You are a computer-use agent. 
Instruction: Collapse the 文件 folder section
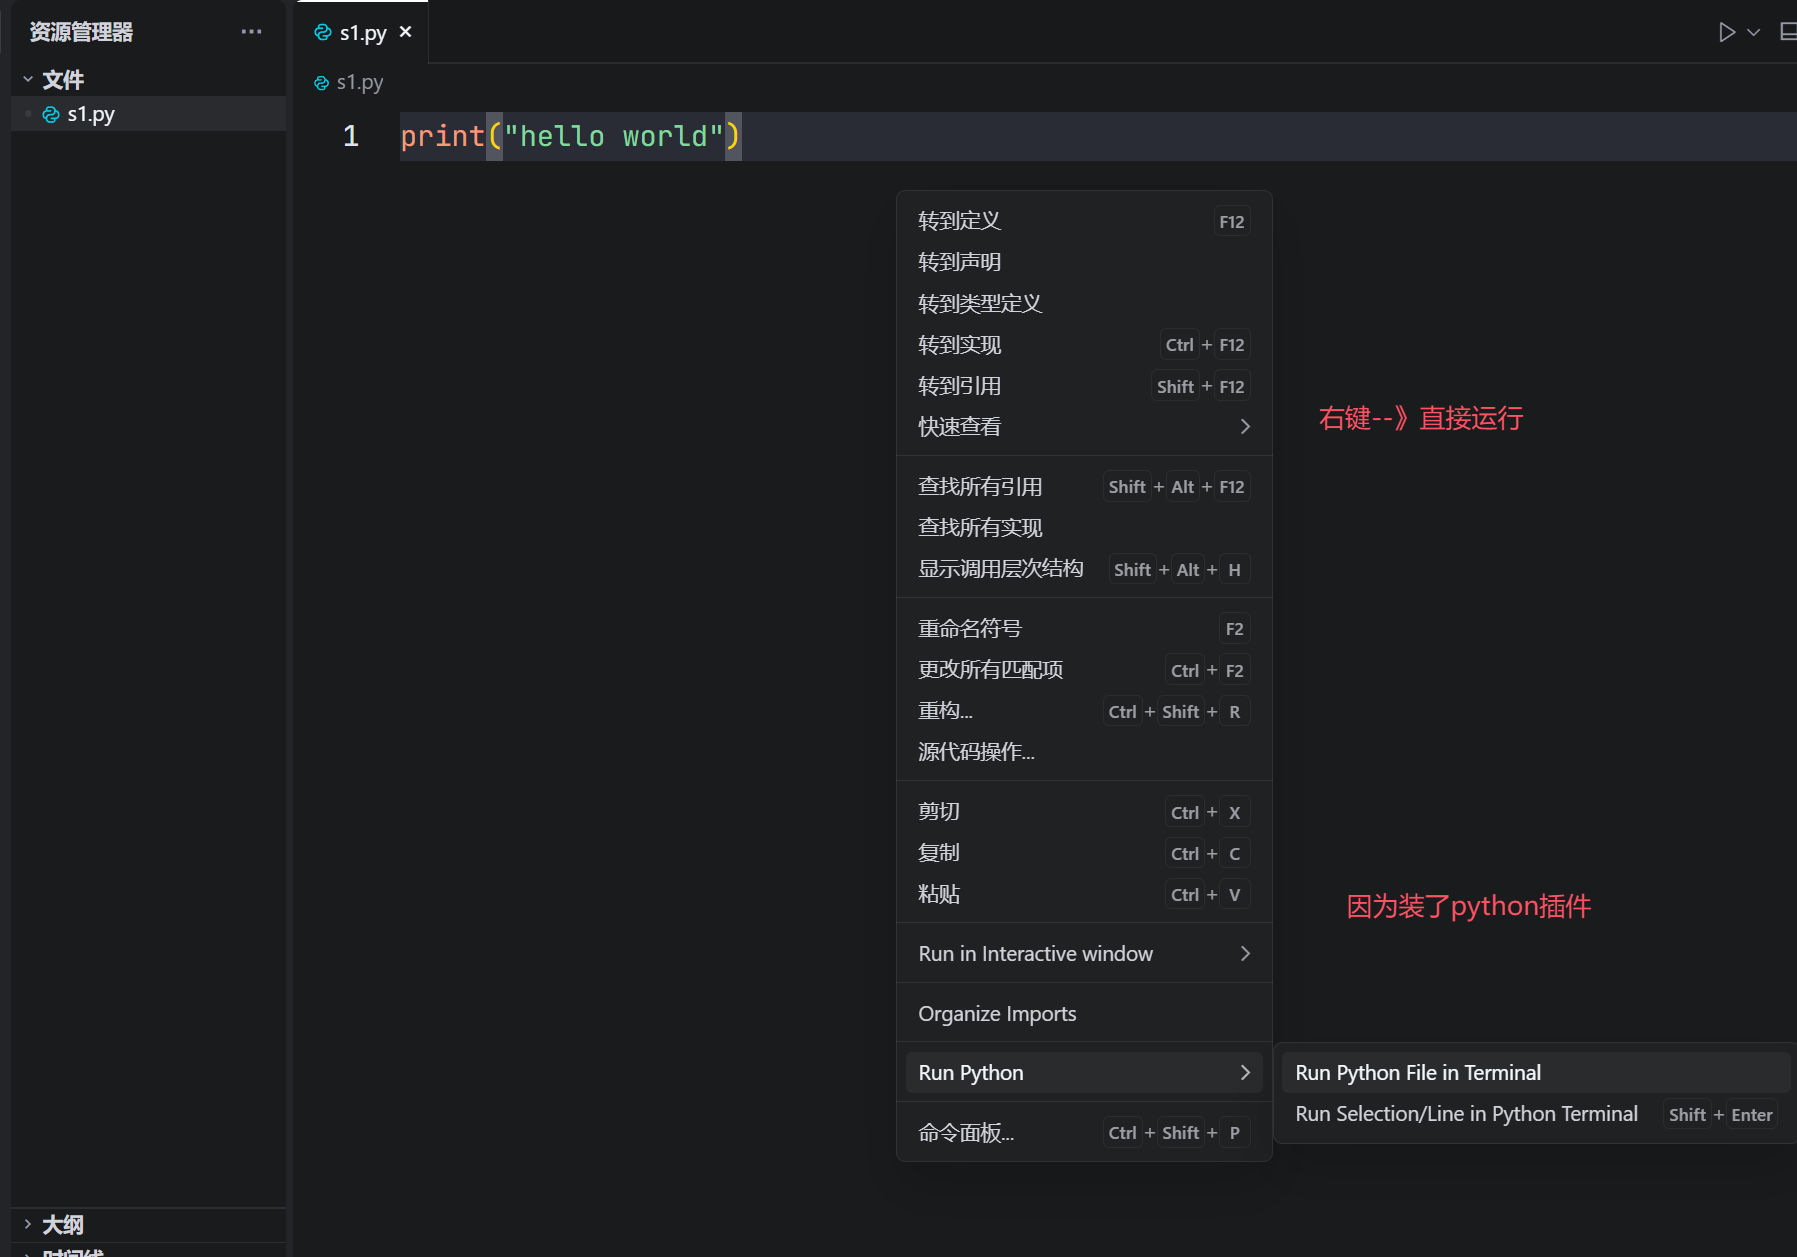[148, 79]
